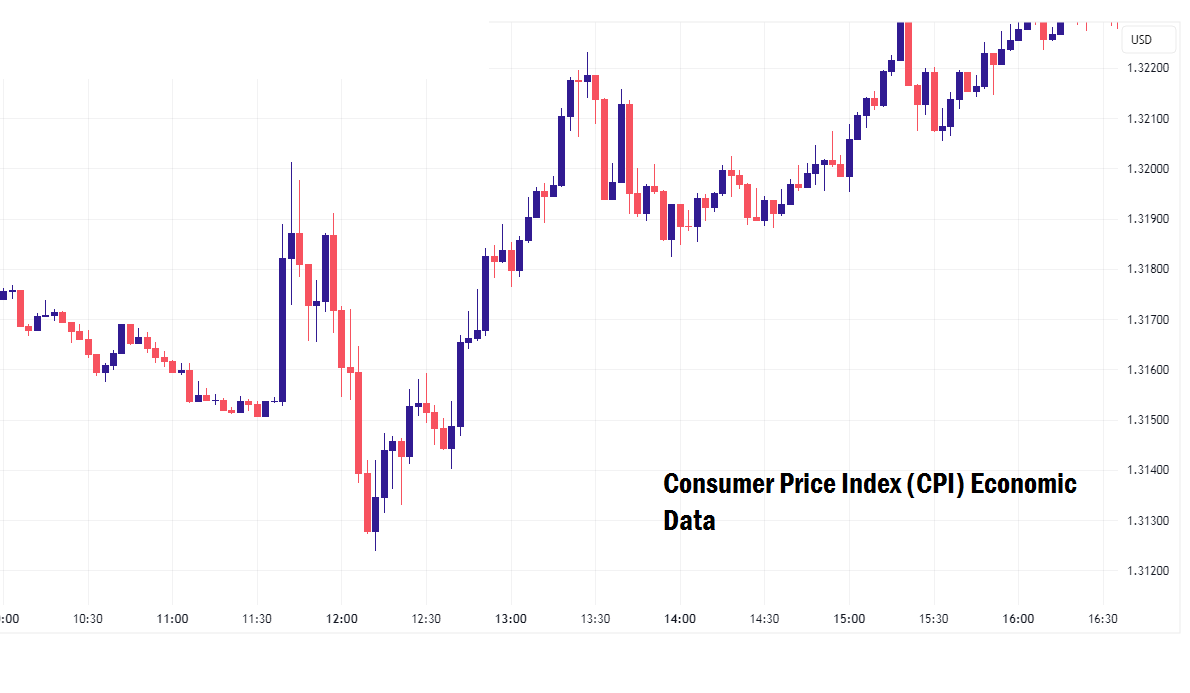Click the bold 14:00 time label
The image size is (1190, 693).
click(x=680, y=619)
